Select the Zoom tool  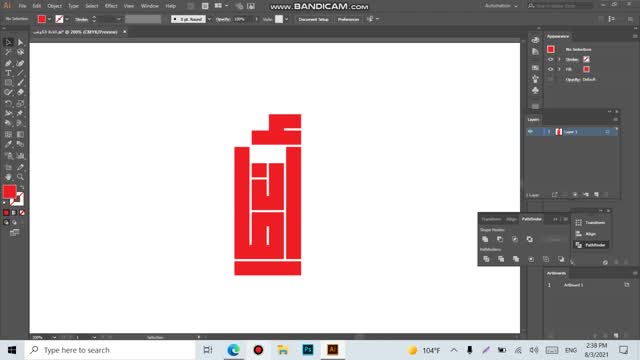pos(20,177)
